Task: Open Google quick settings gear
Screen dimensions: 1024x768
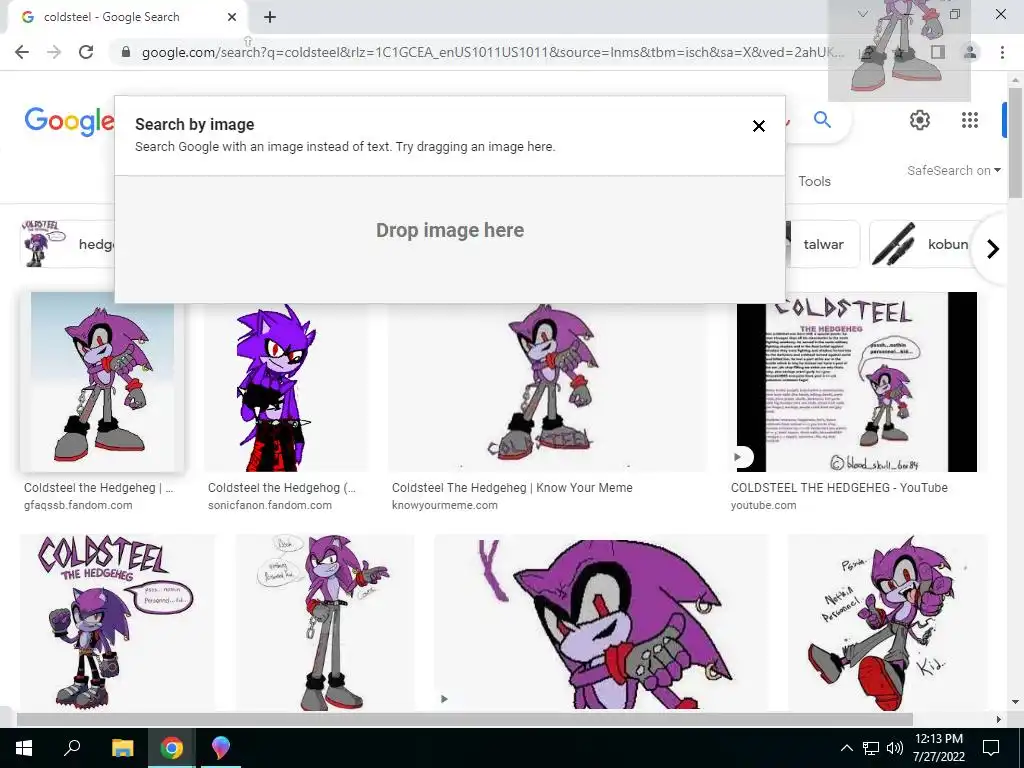Action: 920,120
